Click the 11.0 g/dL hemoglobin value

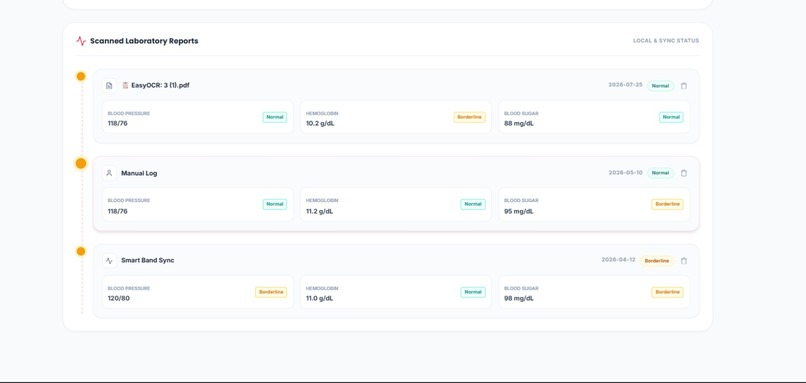click(x=320, y=298)
